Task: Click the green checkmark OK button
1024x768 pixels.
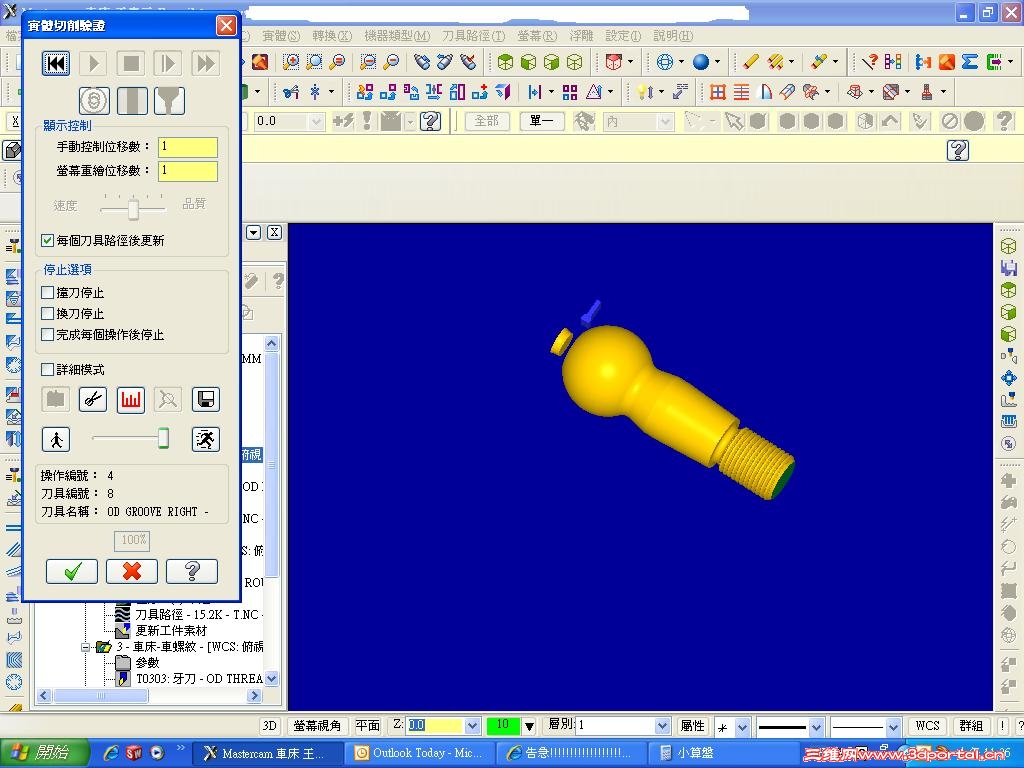Action: 72,571
